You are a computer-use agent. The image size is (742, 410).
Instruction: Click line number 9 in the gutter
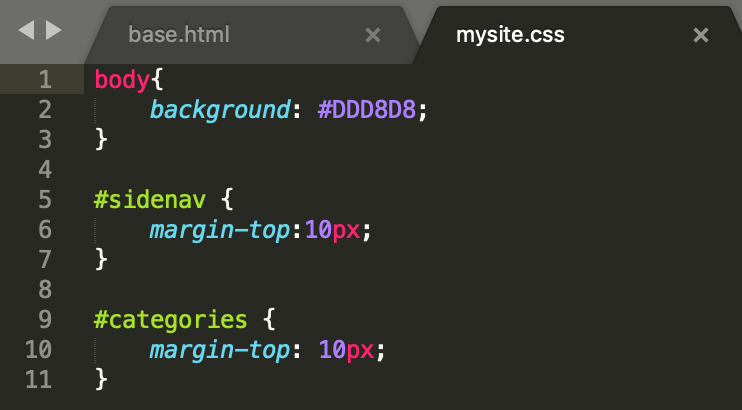tap(44, 320)
